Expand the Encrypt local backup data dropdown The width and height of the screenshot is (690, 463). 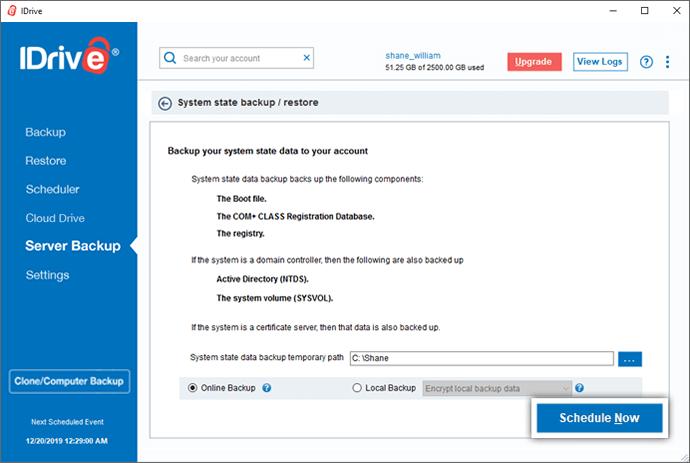(x=497, y=388)
